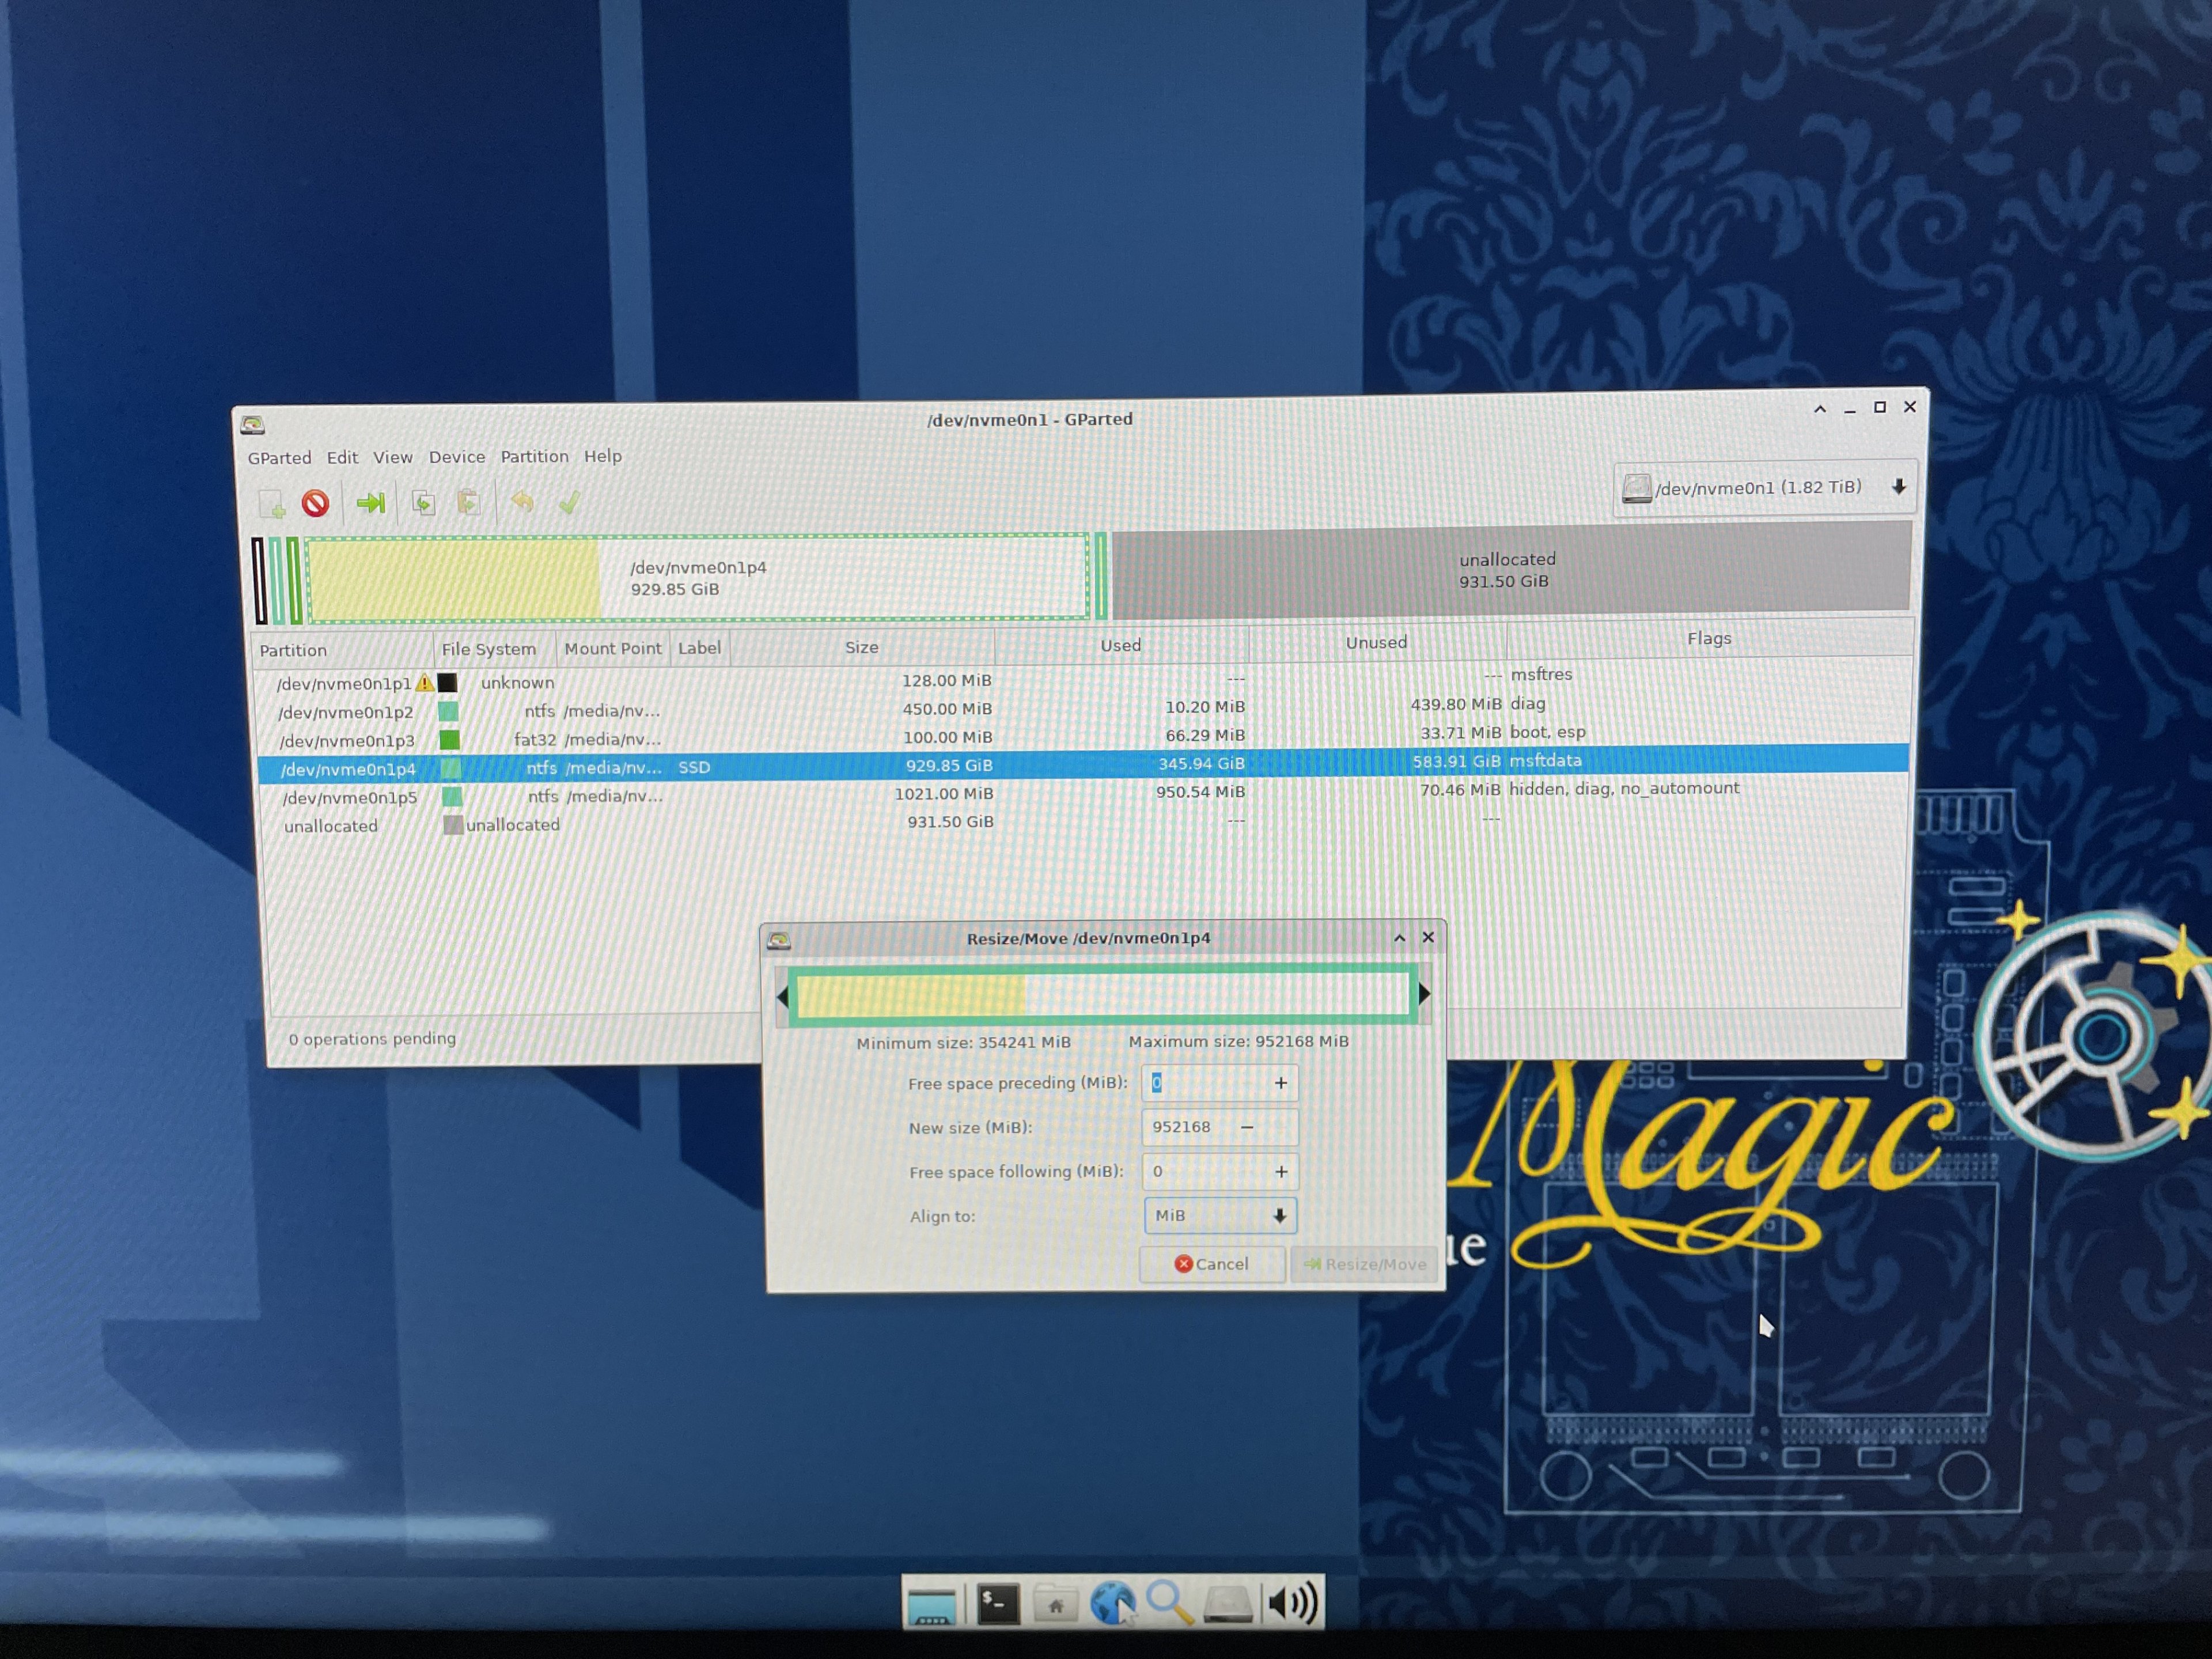Screen dimensions: 2212x1659
Task: Select the /dev/nvme0n1p5 partition row
Action: pyautogui.click(x=349, y=798)
